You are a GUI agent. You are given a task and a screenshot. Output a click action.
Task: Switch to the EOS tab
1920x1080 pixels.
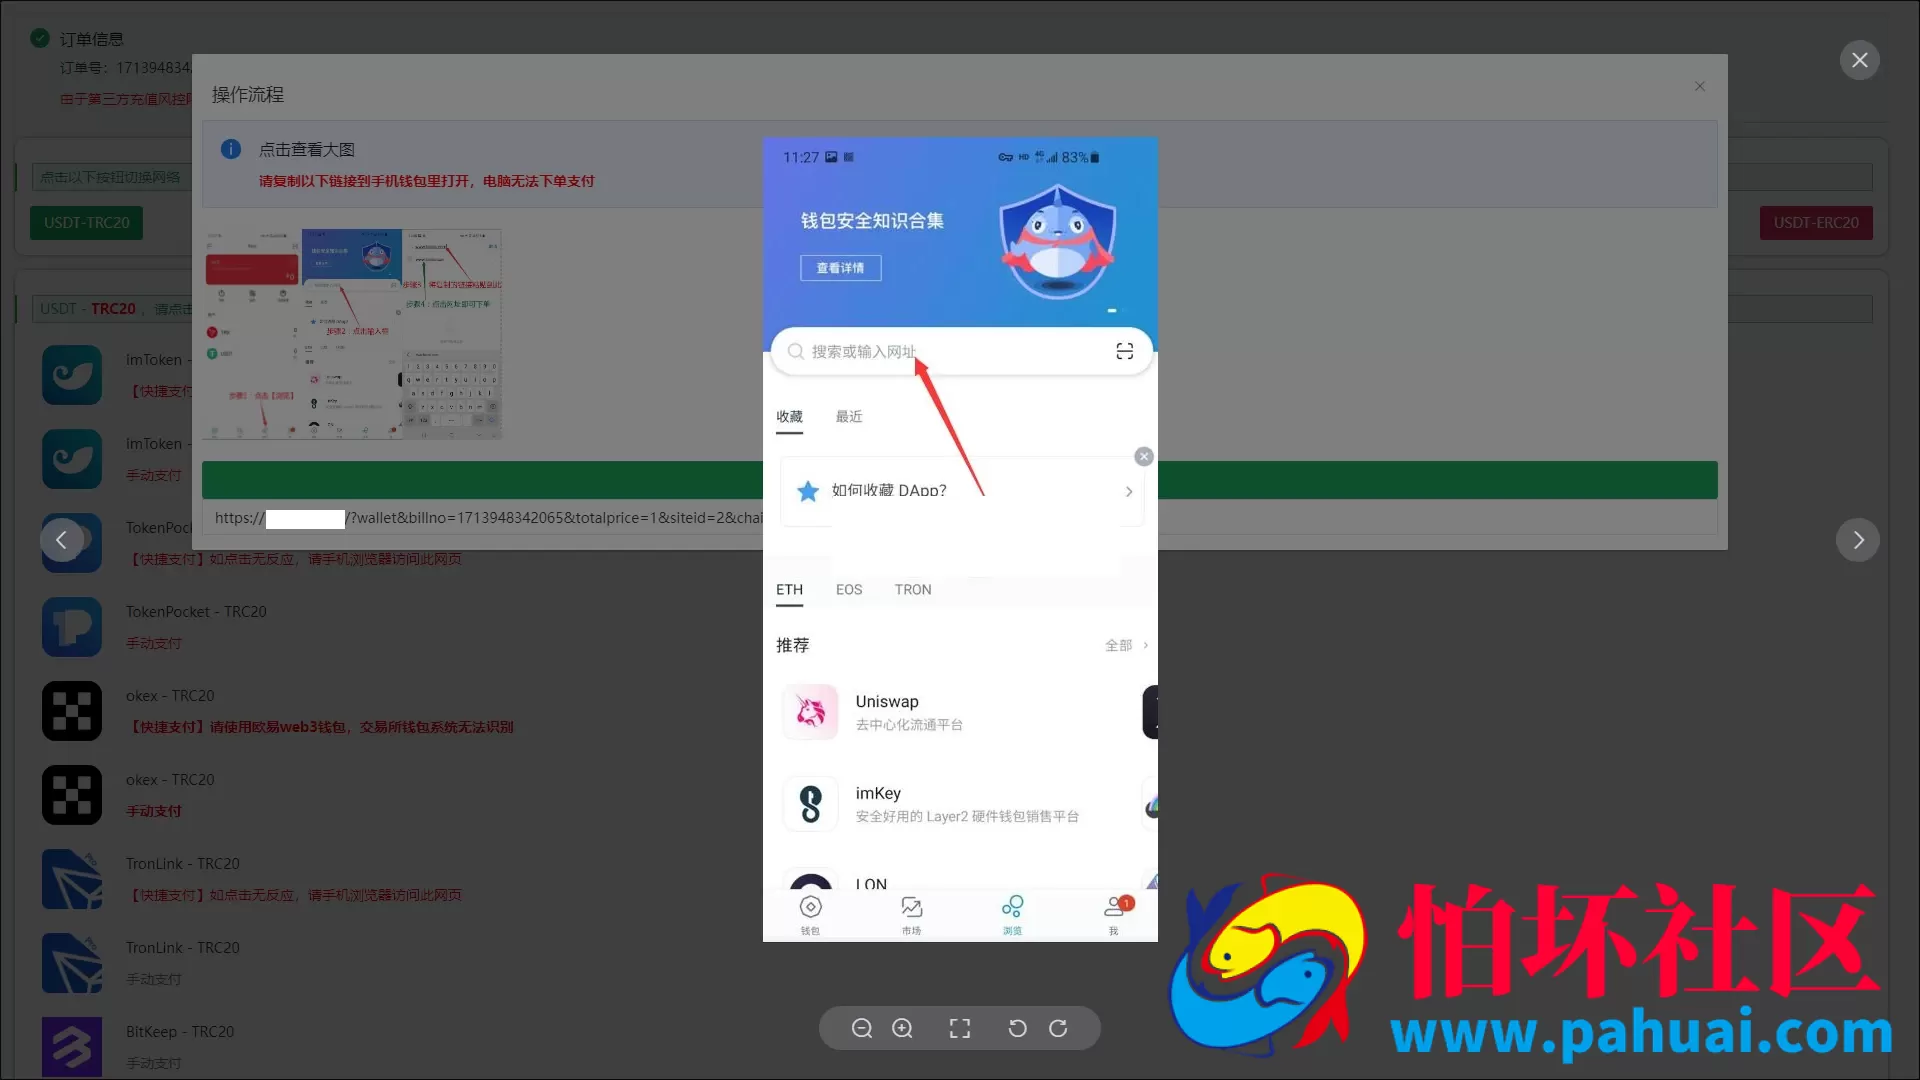tap(848, 590)
